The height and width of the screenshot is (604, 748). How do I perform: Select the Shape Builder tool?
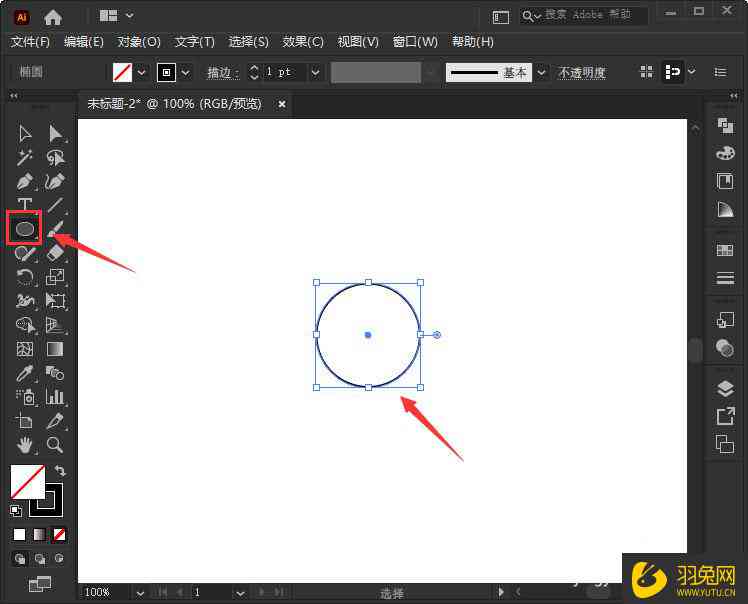pyautogui.click(x=25, y=325)
